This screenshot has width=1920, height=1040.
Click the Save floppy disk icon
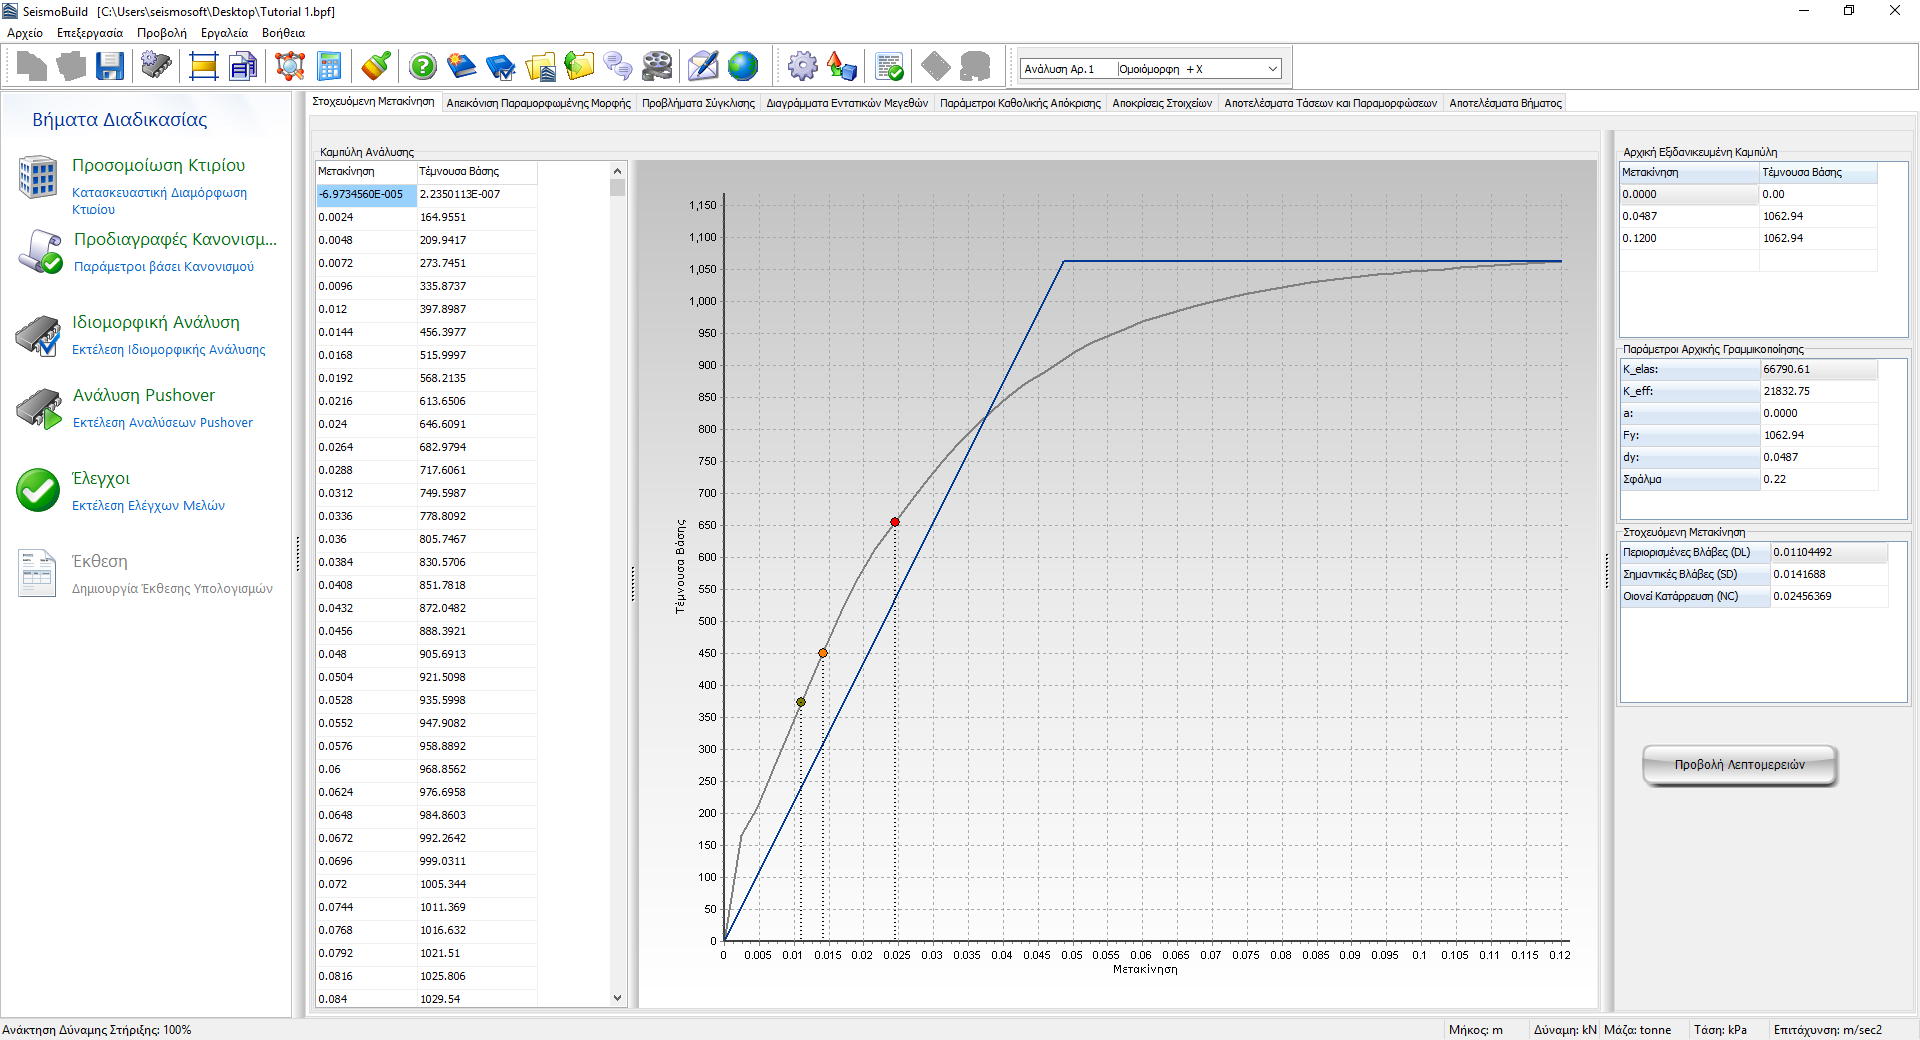click(x=110, y=67)
